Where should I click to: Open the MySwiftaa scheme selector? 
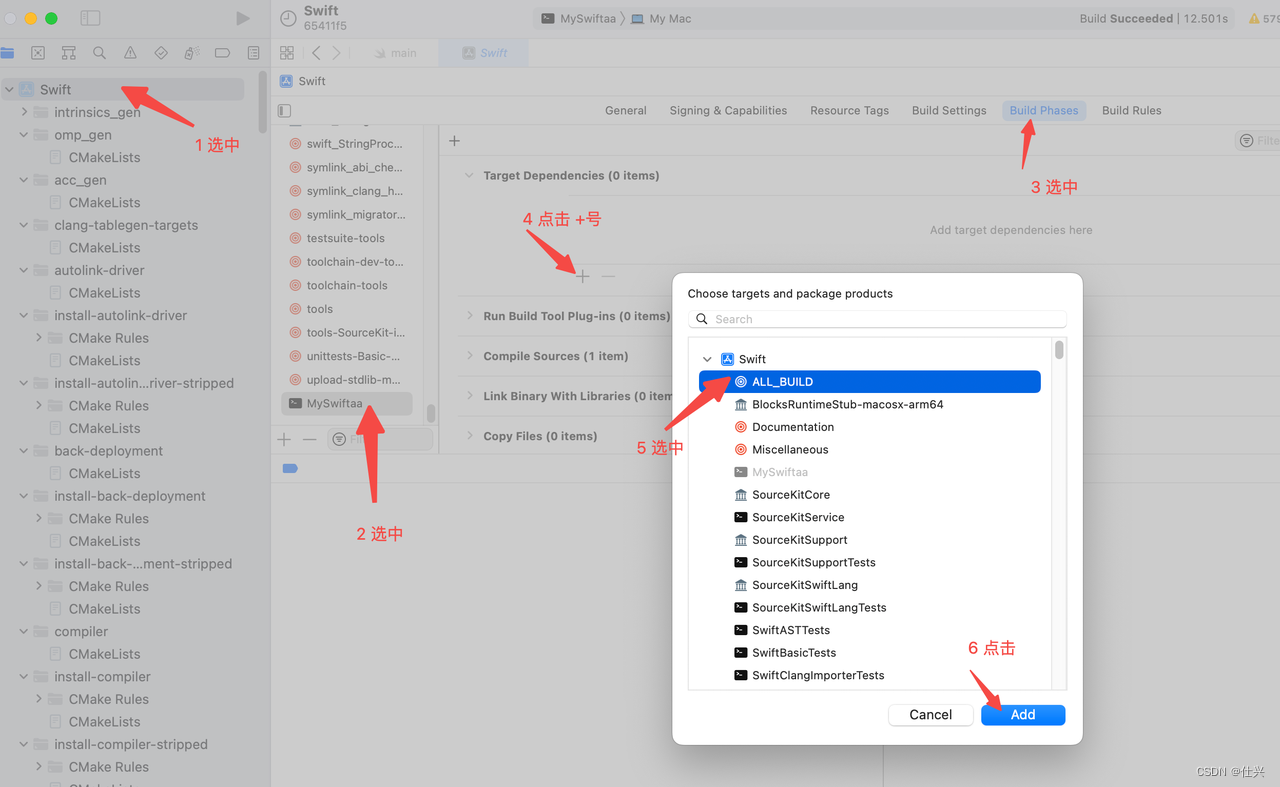click(x=578, y=19)
